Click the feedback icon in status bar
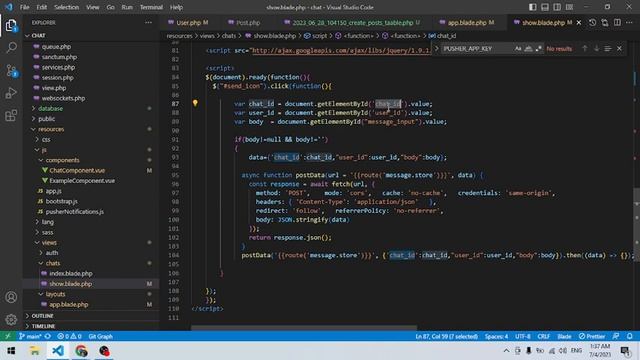The height and width of the screenshot is (360, 640). (x=616, y=336)
